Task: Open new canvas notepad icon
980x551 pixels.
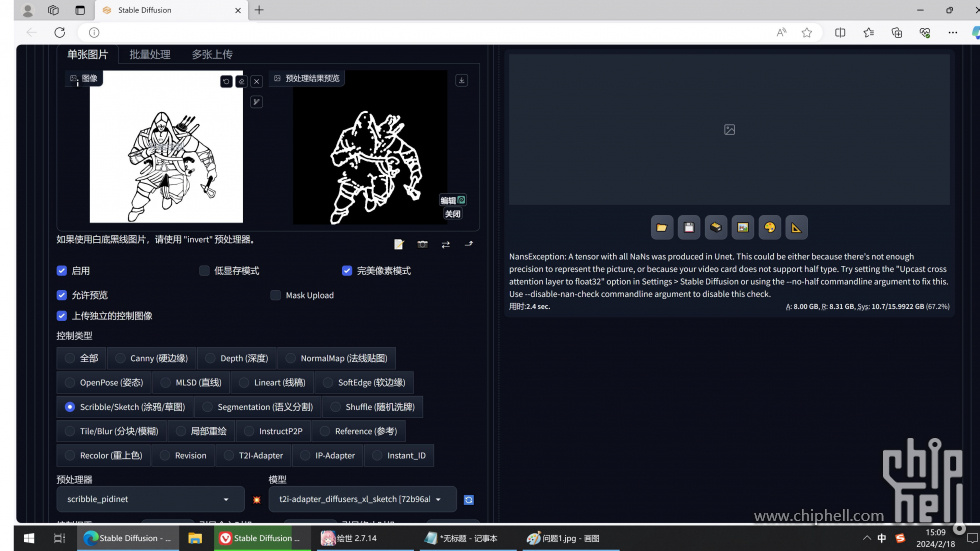Action: click(399, 244)
